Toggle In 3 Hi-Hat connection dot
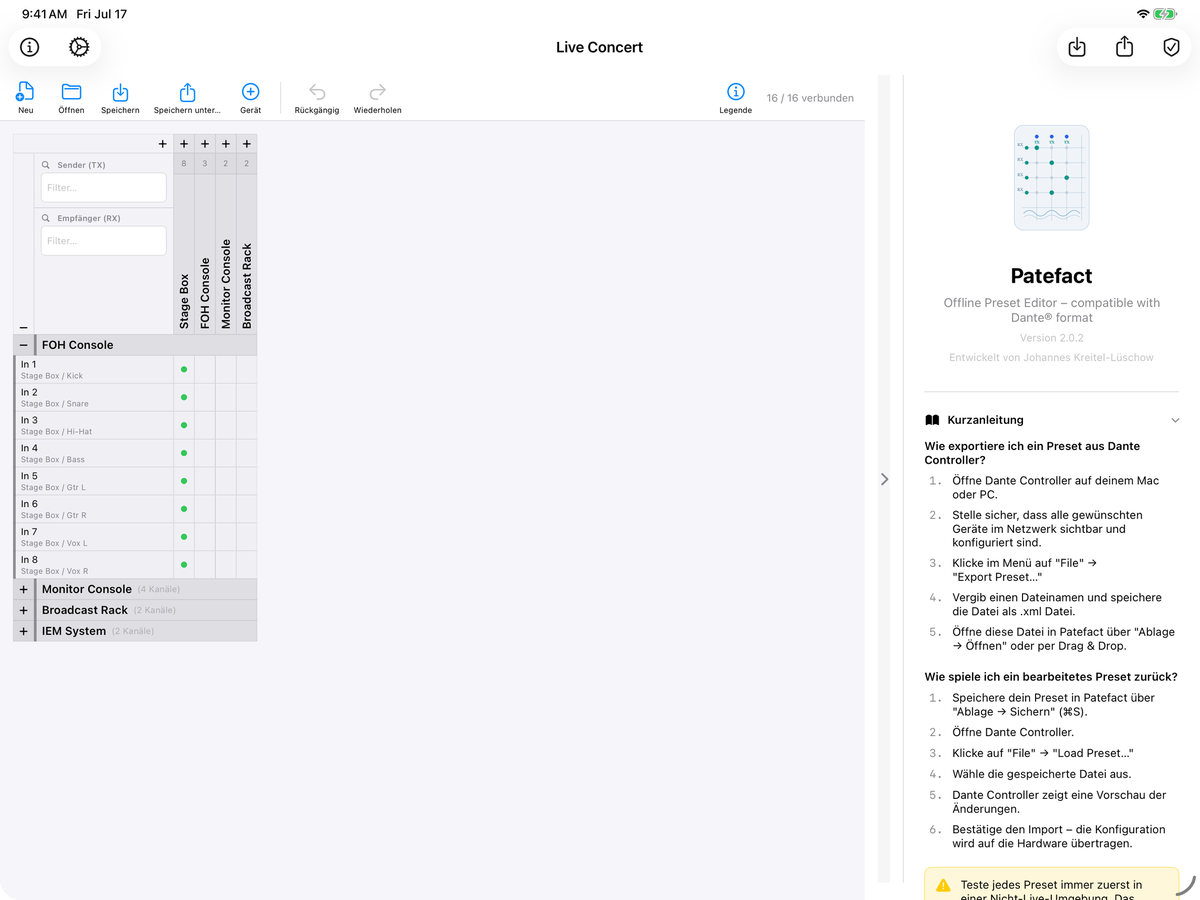Screen dimensions: 1200x900 click(x=184, y=425)
